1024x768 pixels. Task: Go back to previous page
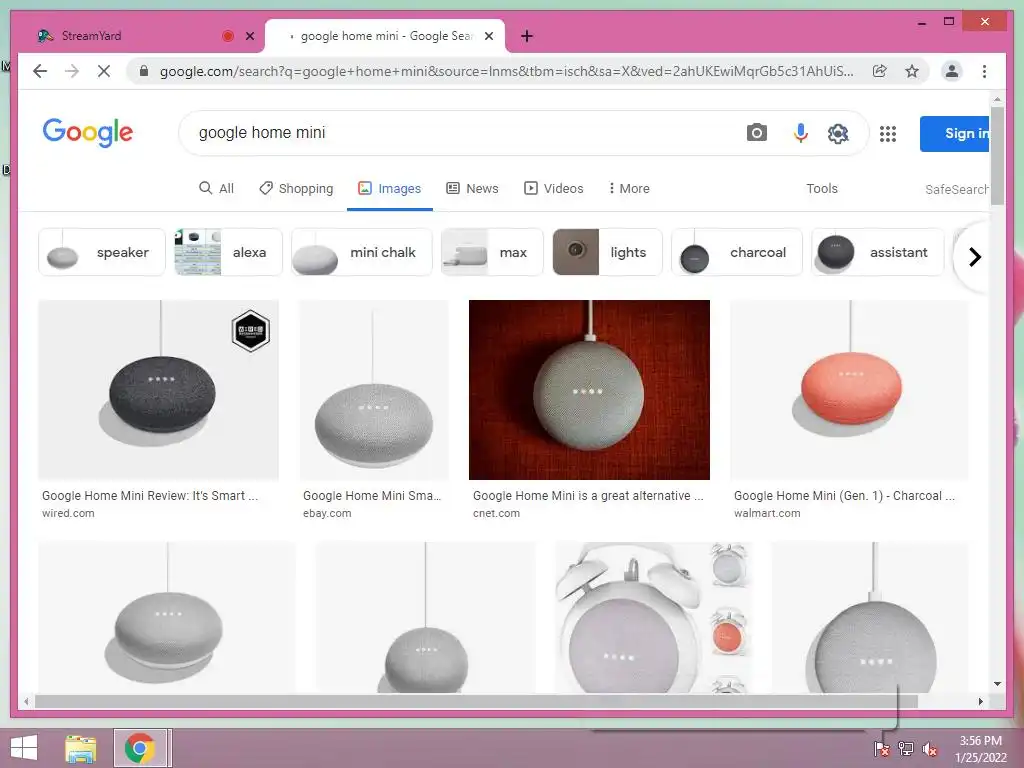tap(40, 71)
